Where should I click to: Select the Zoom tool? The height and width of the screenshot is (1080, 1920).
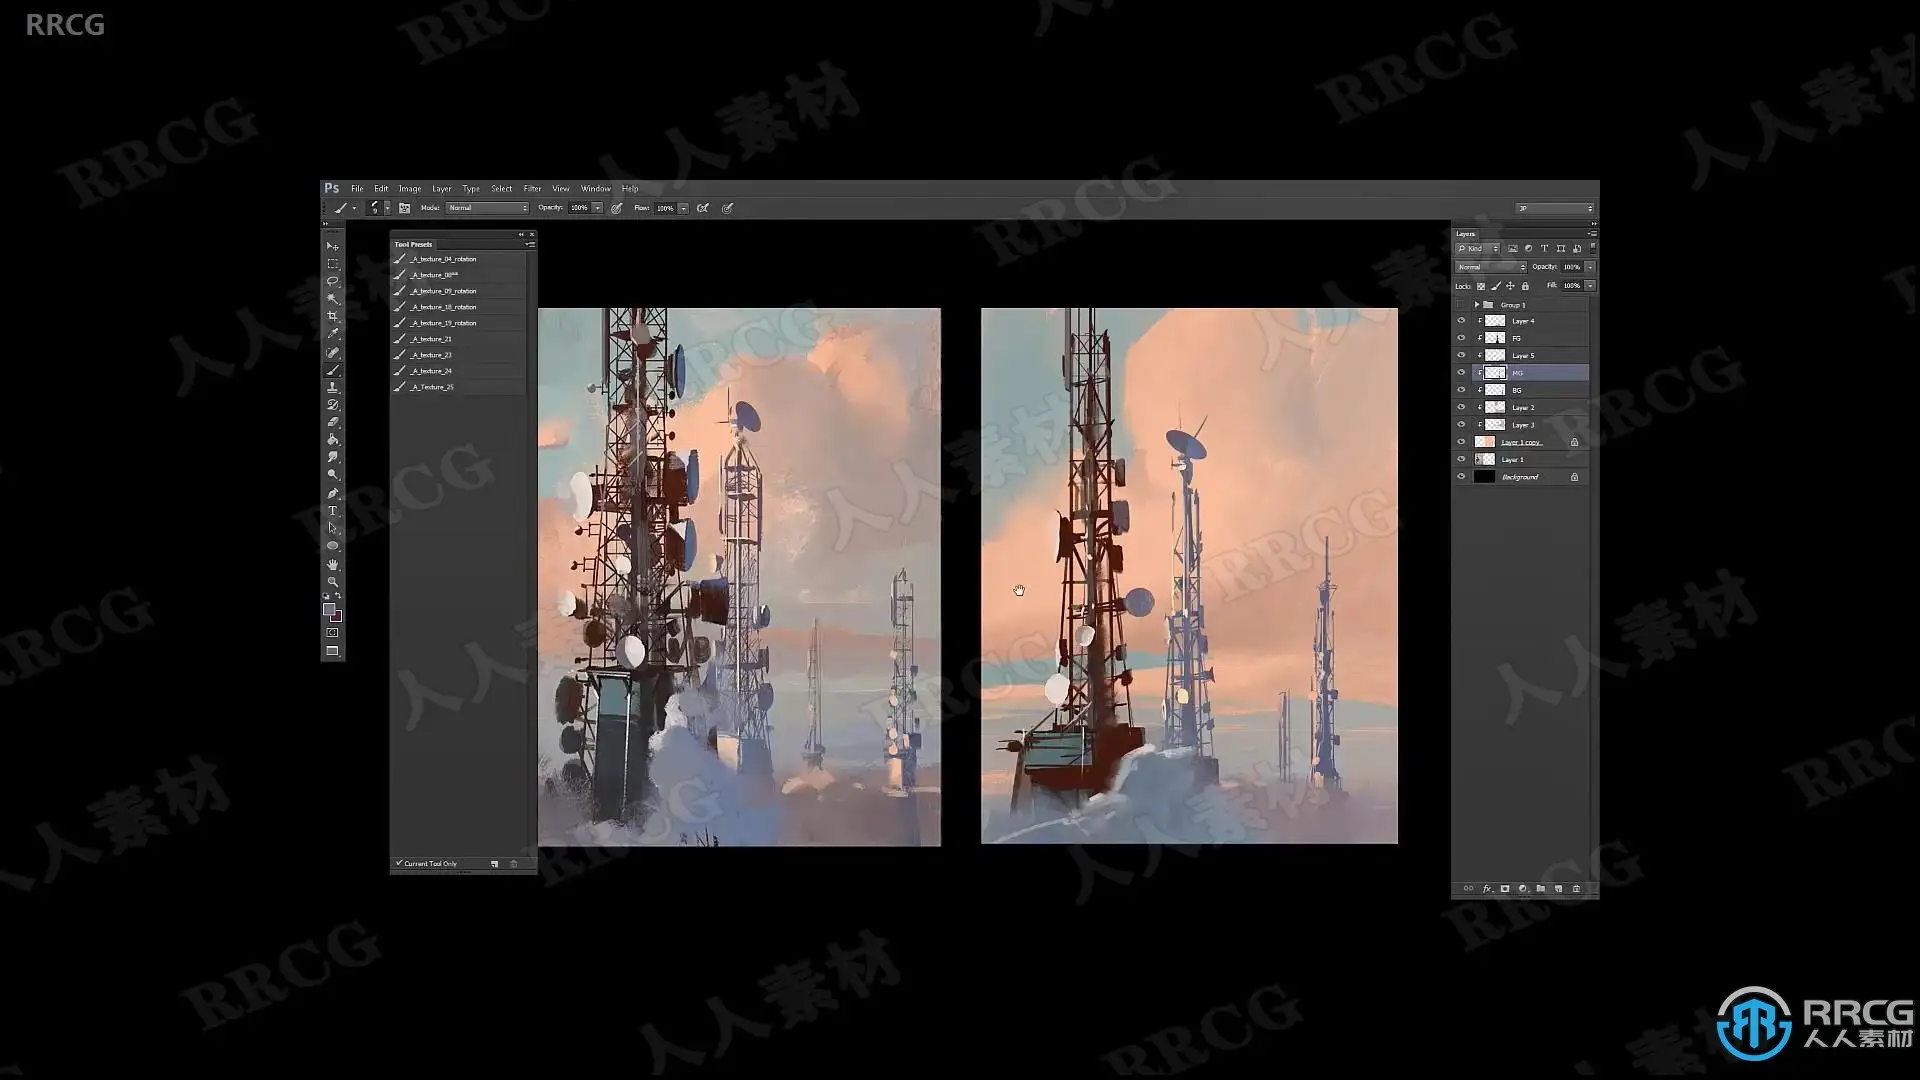333,582
